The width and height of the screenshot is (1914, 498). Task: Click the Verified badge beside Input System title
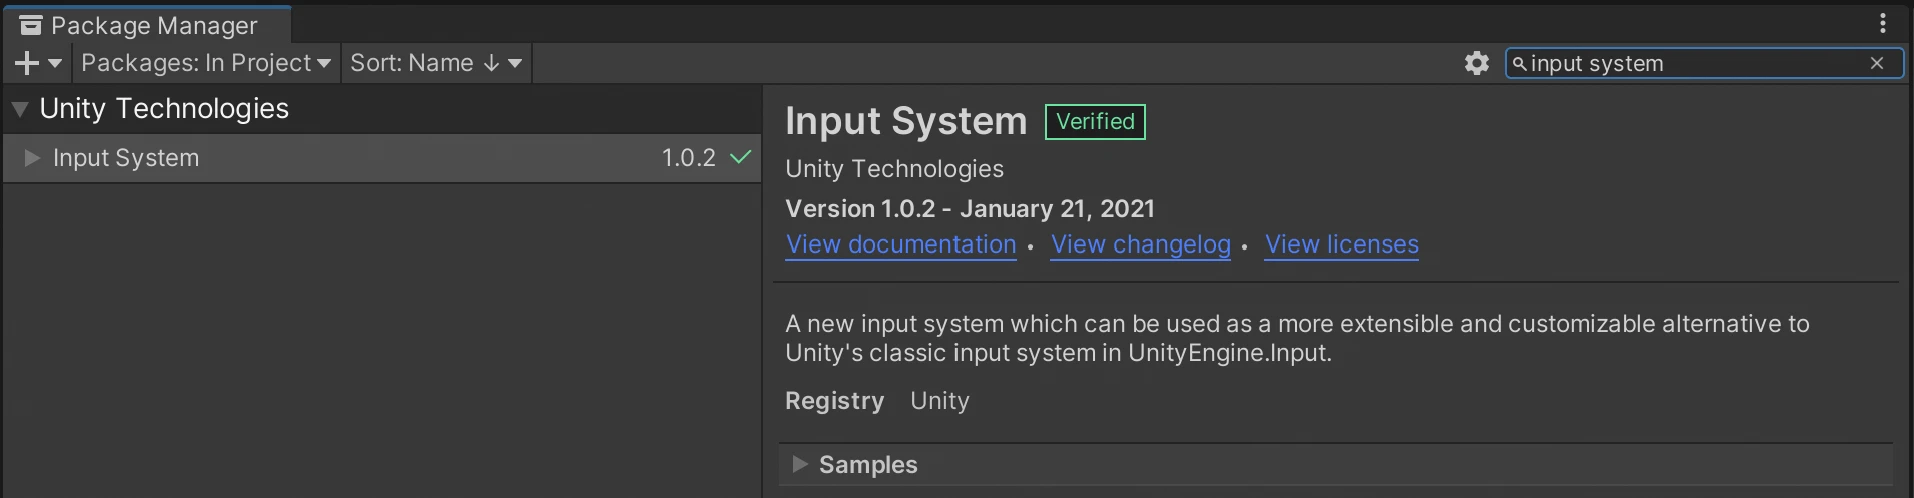click(1095, 122)
